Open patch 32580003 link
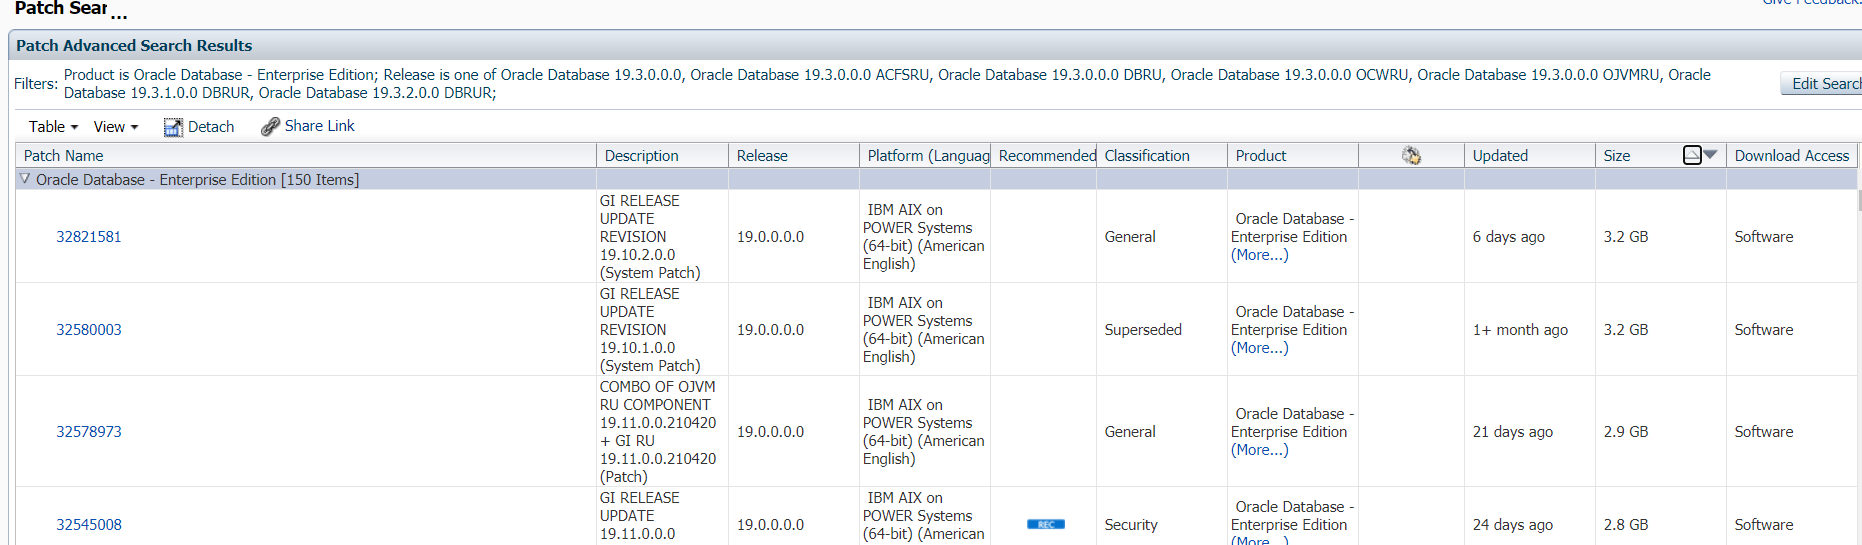1862x545 pixels. pyautogui.click(x=89, y=330)
